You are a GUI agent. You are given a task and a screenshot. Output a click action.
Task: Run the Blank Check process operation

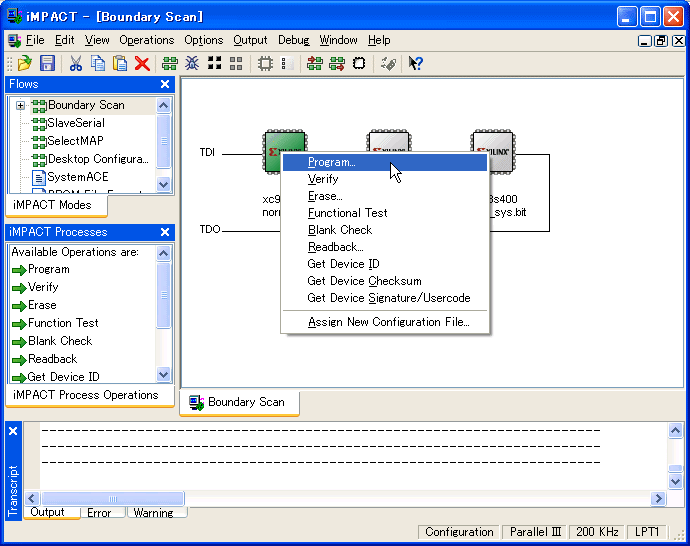coord(59,341)
